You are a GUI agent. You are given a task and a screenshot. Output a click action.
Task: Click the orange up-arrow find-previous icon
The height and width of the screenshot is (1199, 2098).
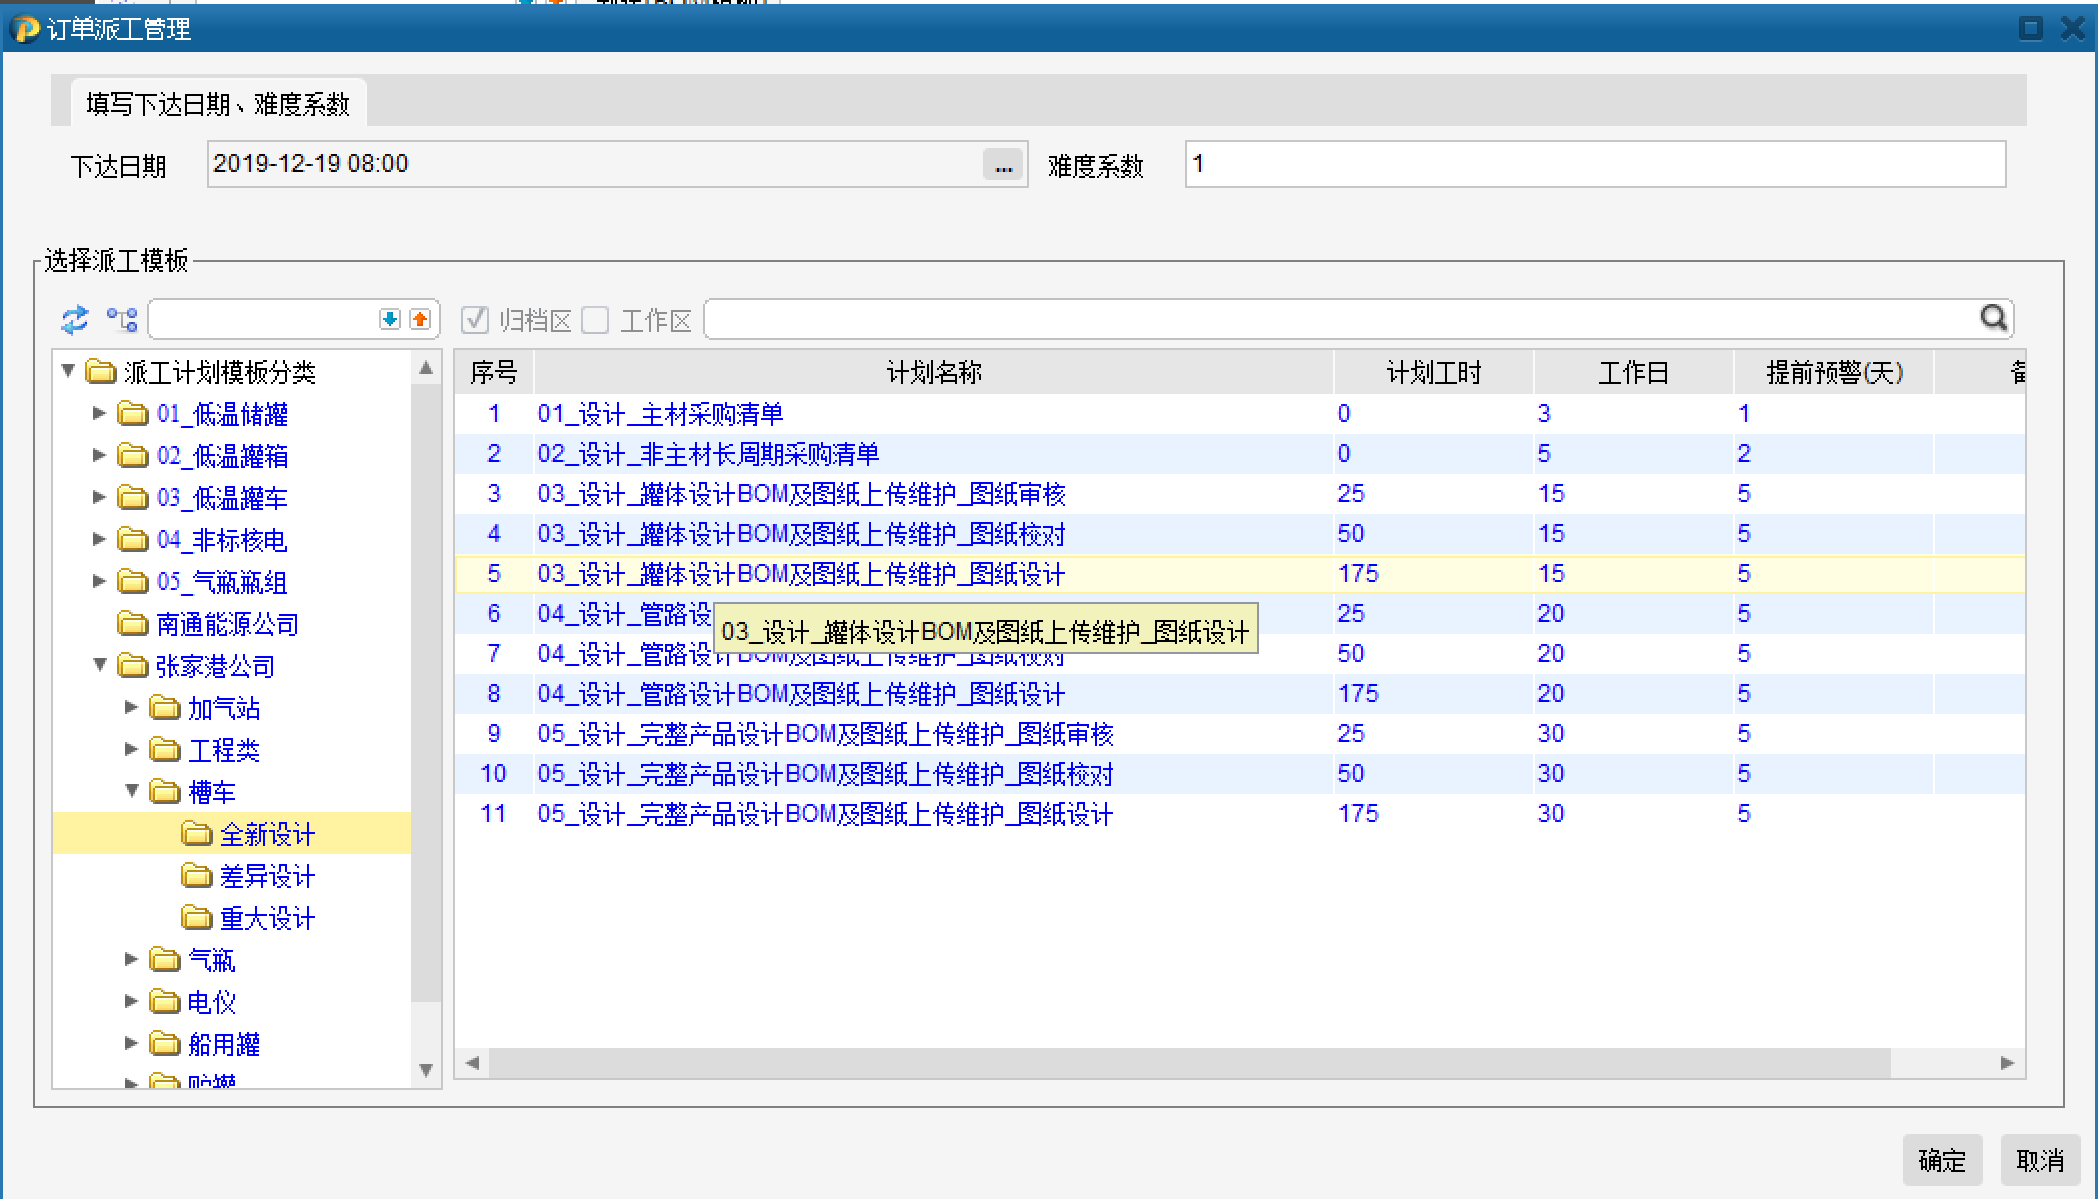click(420, 319)
